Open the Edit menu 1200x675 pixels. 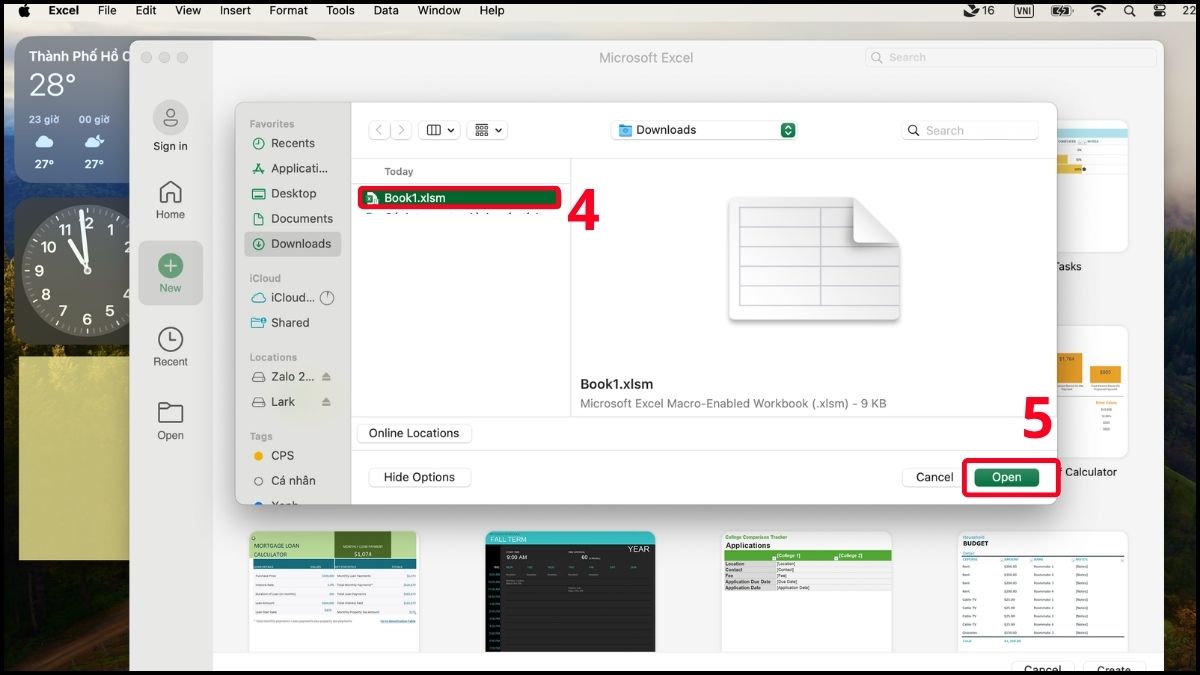(146, 10)
